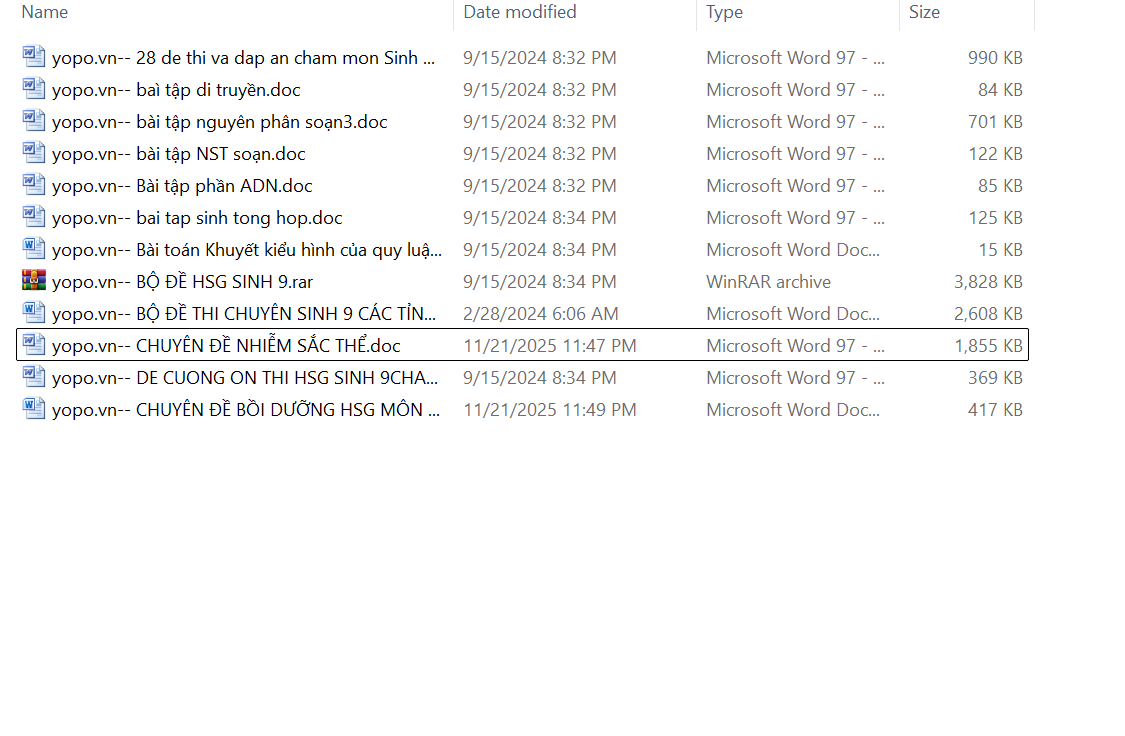Click the Word icon of bai tap sinh tong hop.doc

click(34, 217)
